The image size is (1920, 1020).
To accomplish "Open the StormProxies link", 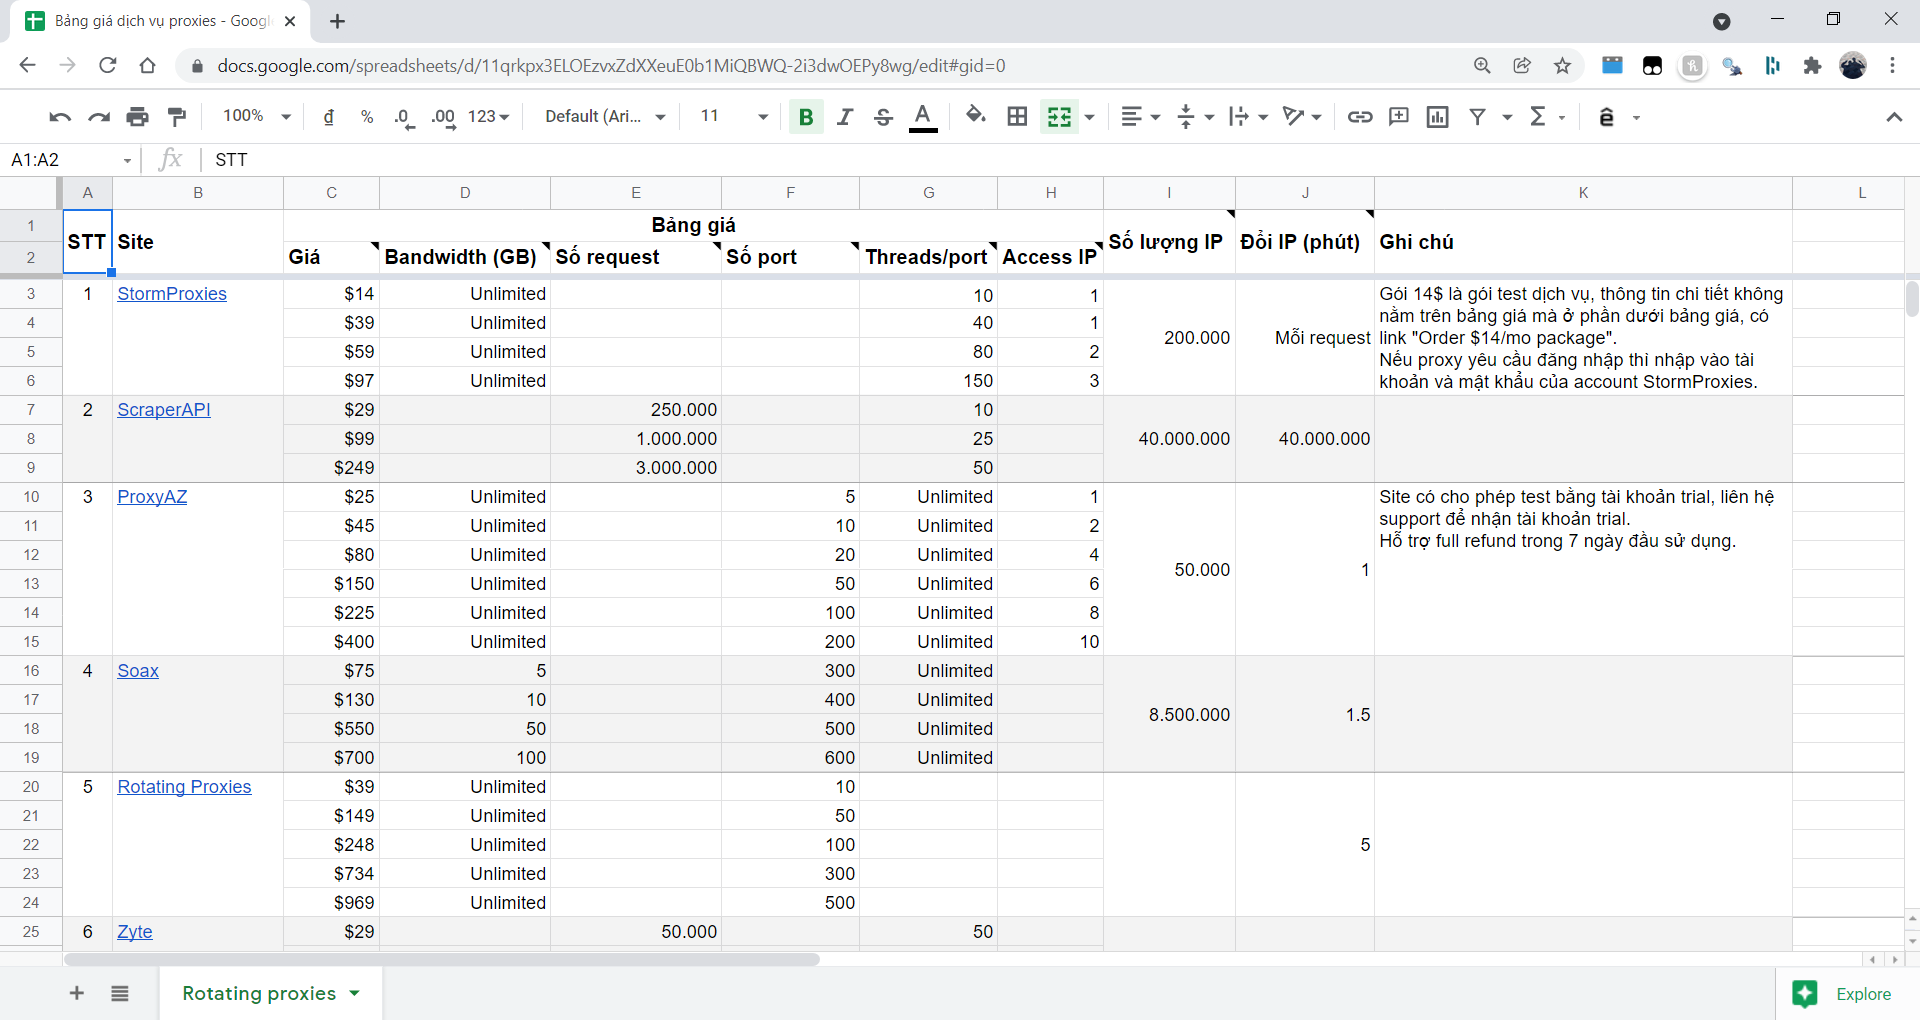I will coord(172,294).
